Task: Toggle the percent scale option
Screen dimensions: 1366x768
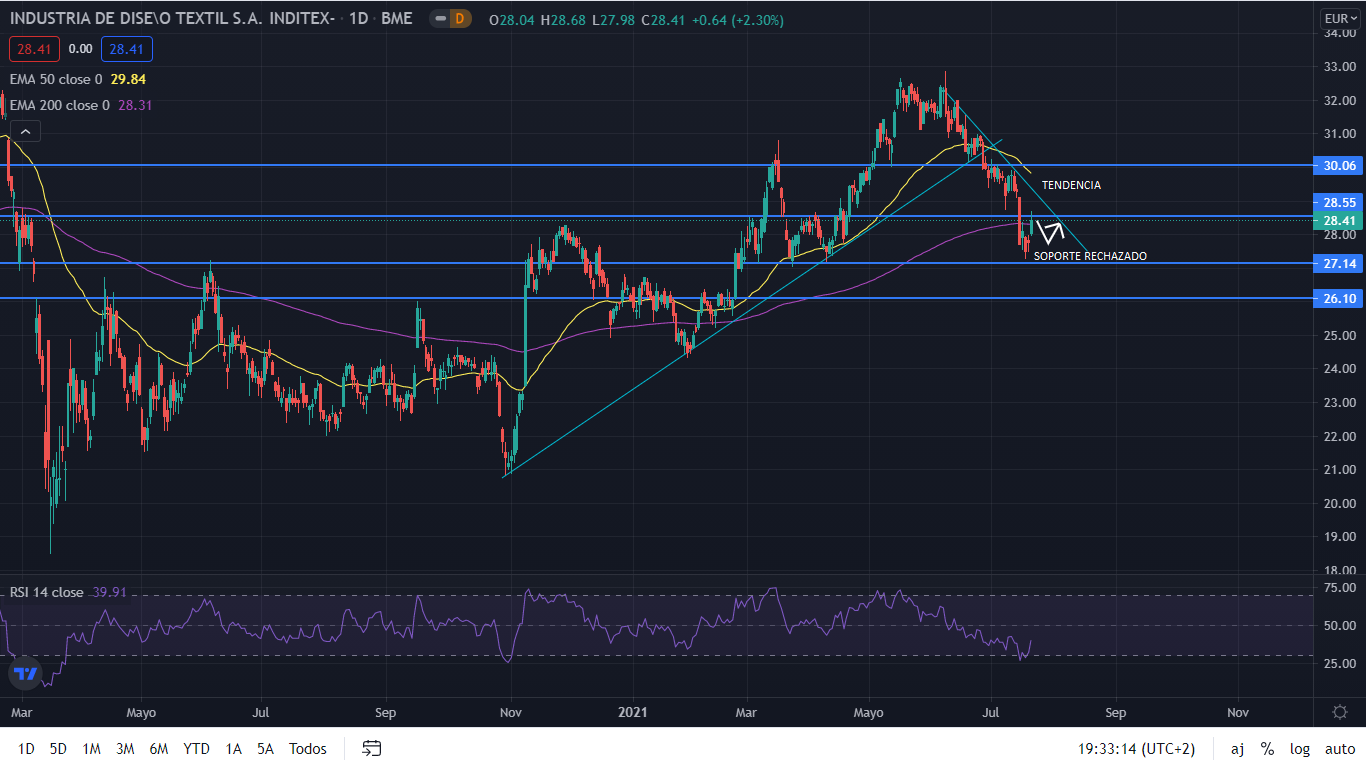Action: (x=1267, y=749)
